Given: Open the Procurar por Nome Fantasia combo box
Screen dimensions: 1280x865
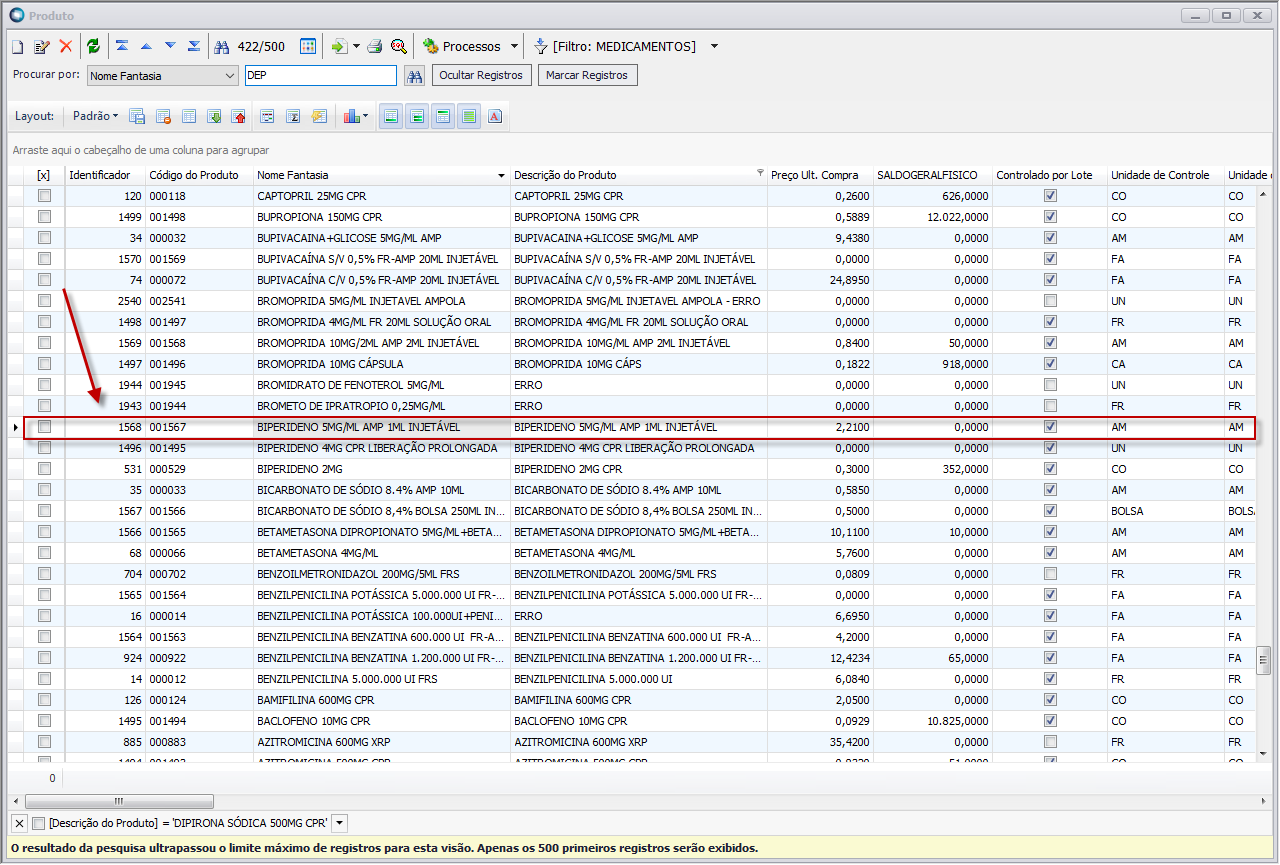Looking at the screenshot, I should [162, 75].
